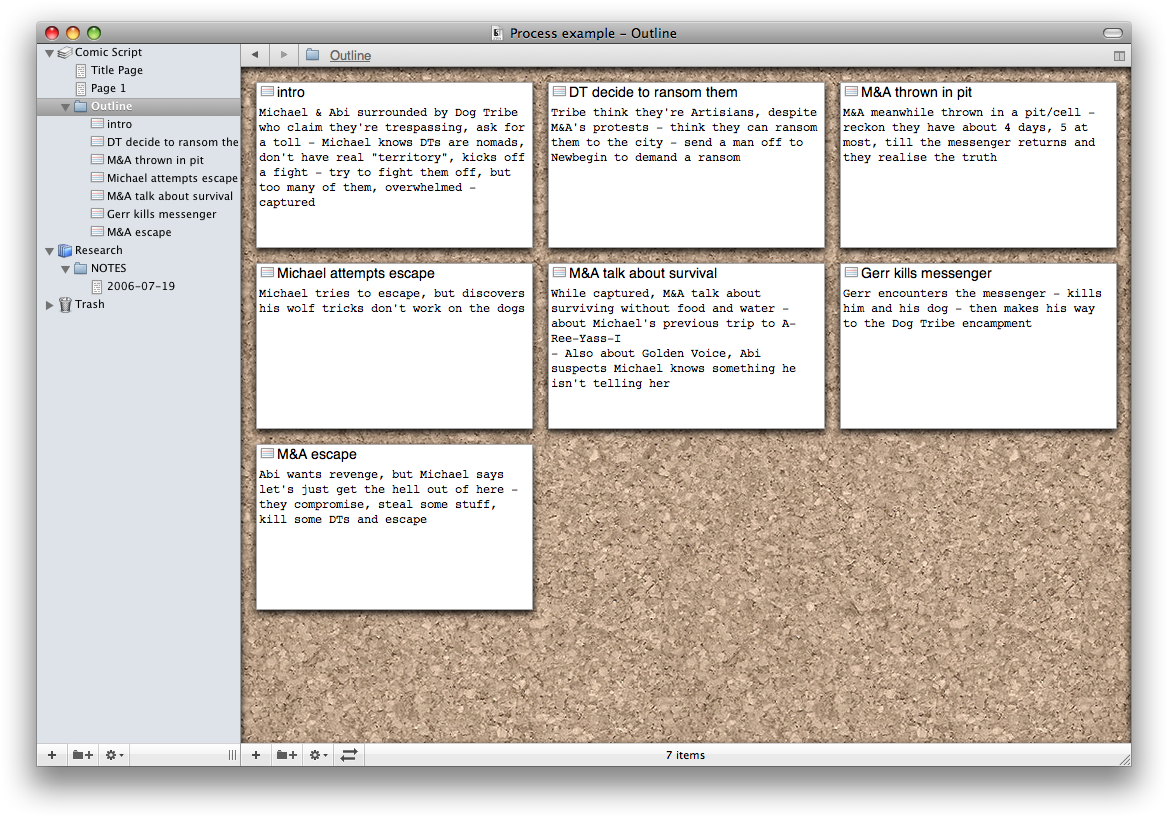The height and width of the screenshot is (817, 1167).
Task: Open gear menu below the corkboard
Action: coord(317,755)
